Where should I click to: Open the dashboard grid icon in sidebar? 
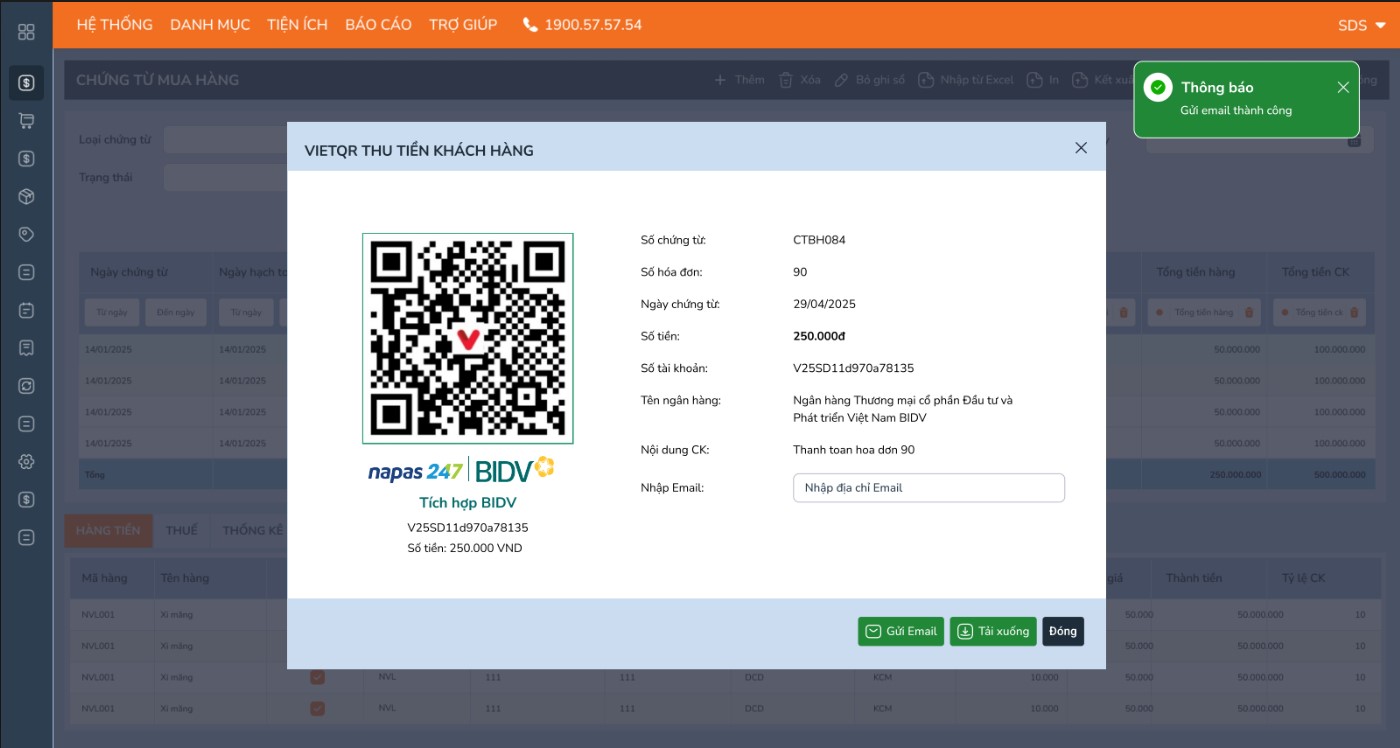[27, 32]
